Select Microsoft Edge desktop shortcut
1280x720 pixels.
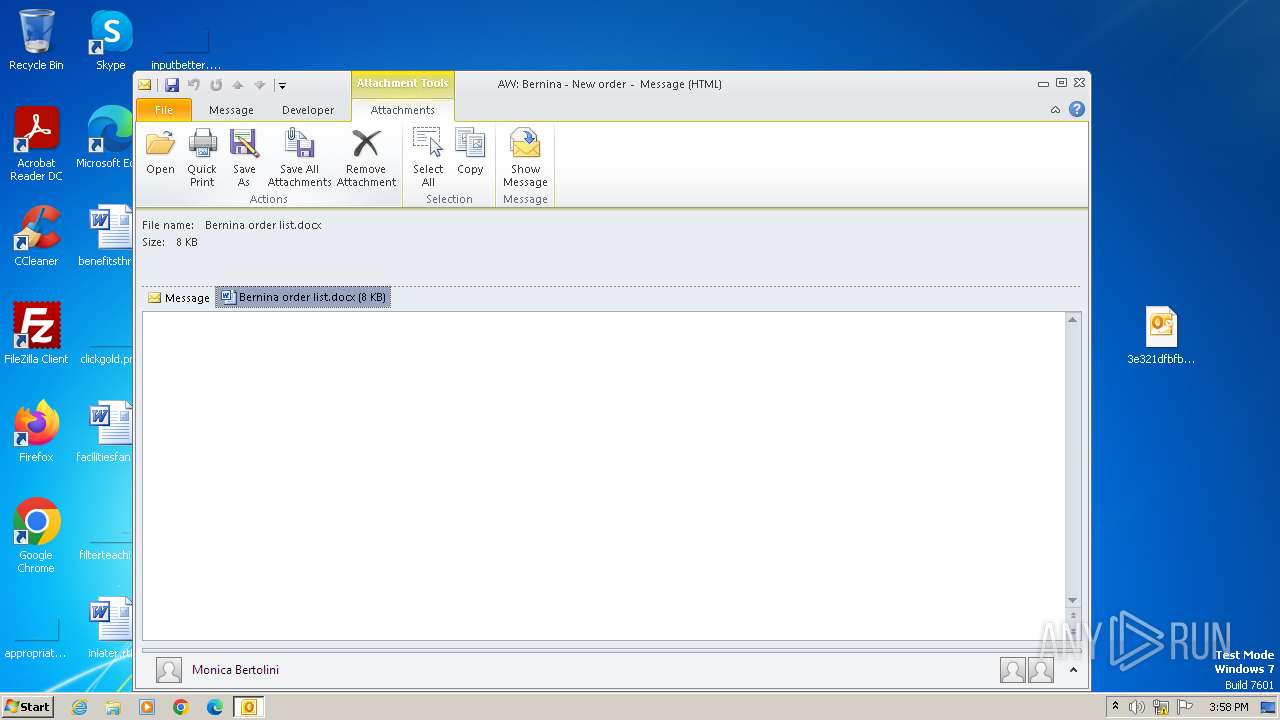point(104,138)
